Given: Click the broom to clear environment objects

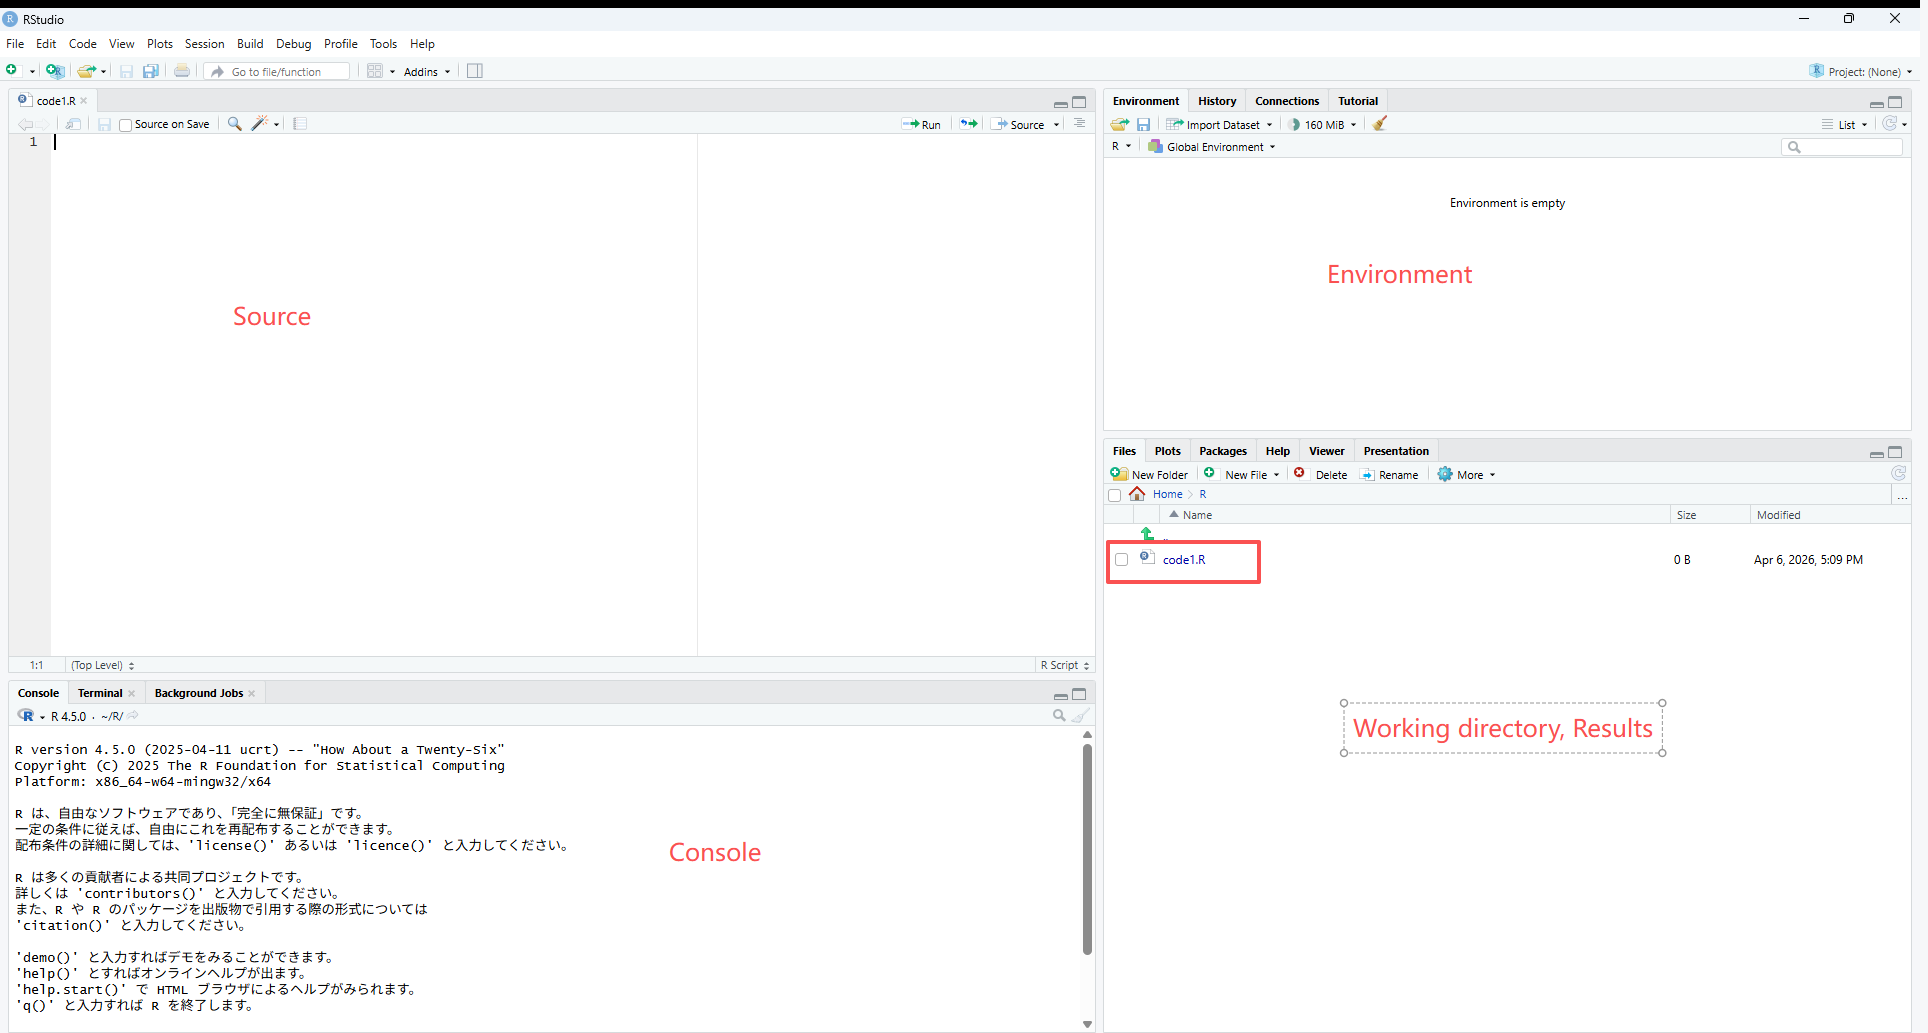Looking at the screenshot, I should coord(1380,124).
